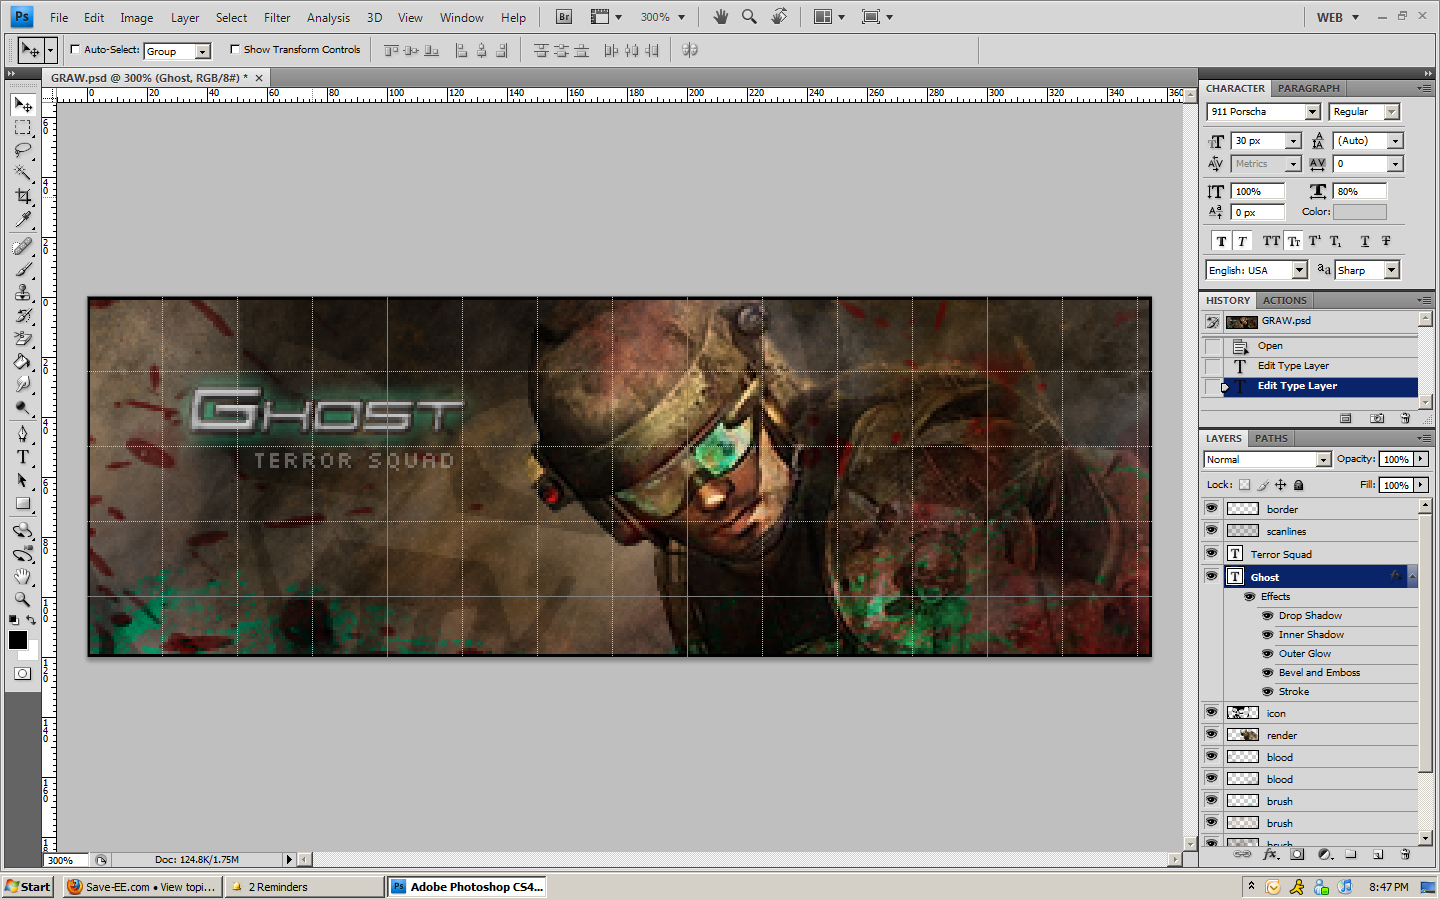Enable Show Transform Controls checkbox
The height and width of the screenshot is (900, 1440).
coord(235,49)
